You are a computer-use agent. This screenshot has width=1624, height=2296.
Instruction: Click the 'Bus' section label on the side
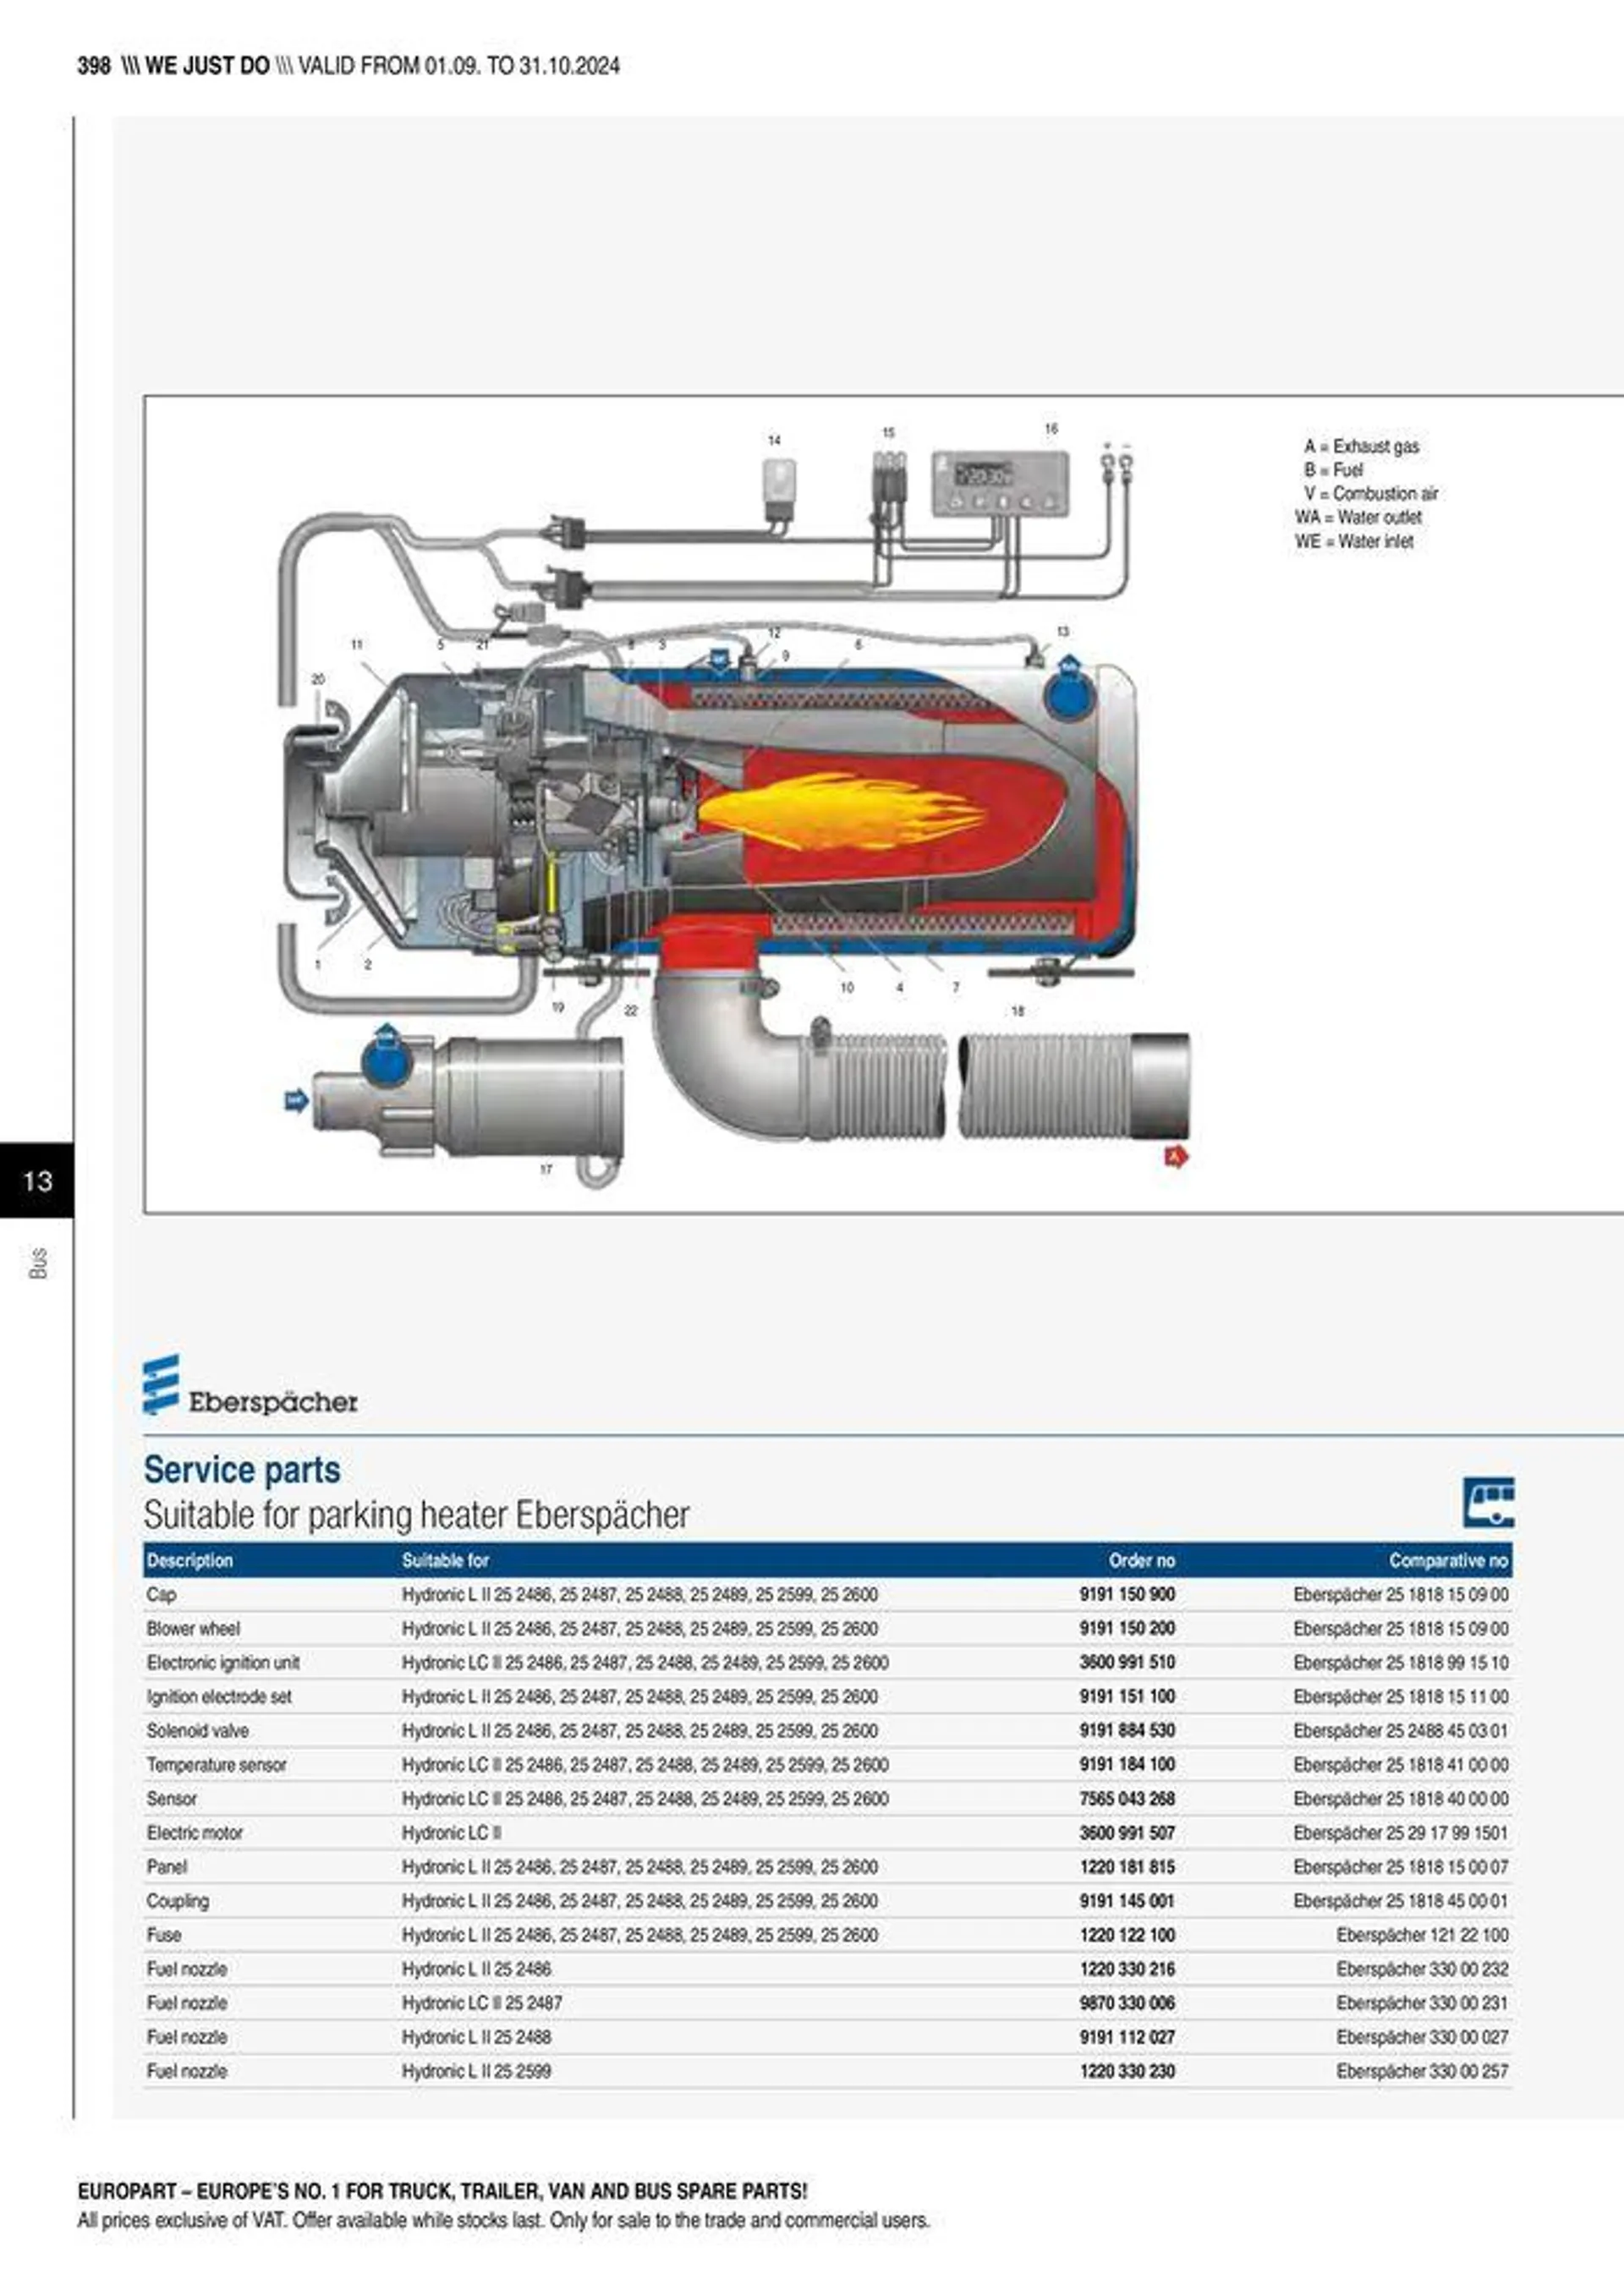pos(39,1263)
